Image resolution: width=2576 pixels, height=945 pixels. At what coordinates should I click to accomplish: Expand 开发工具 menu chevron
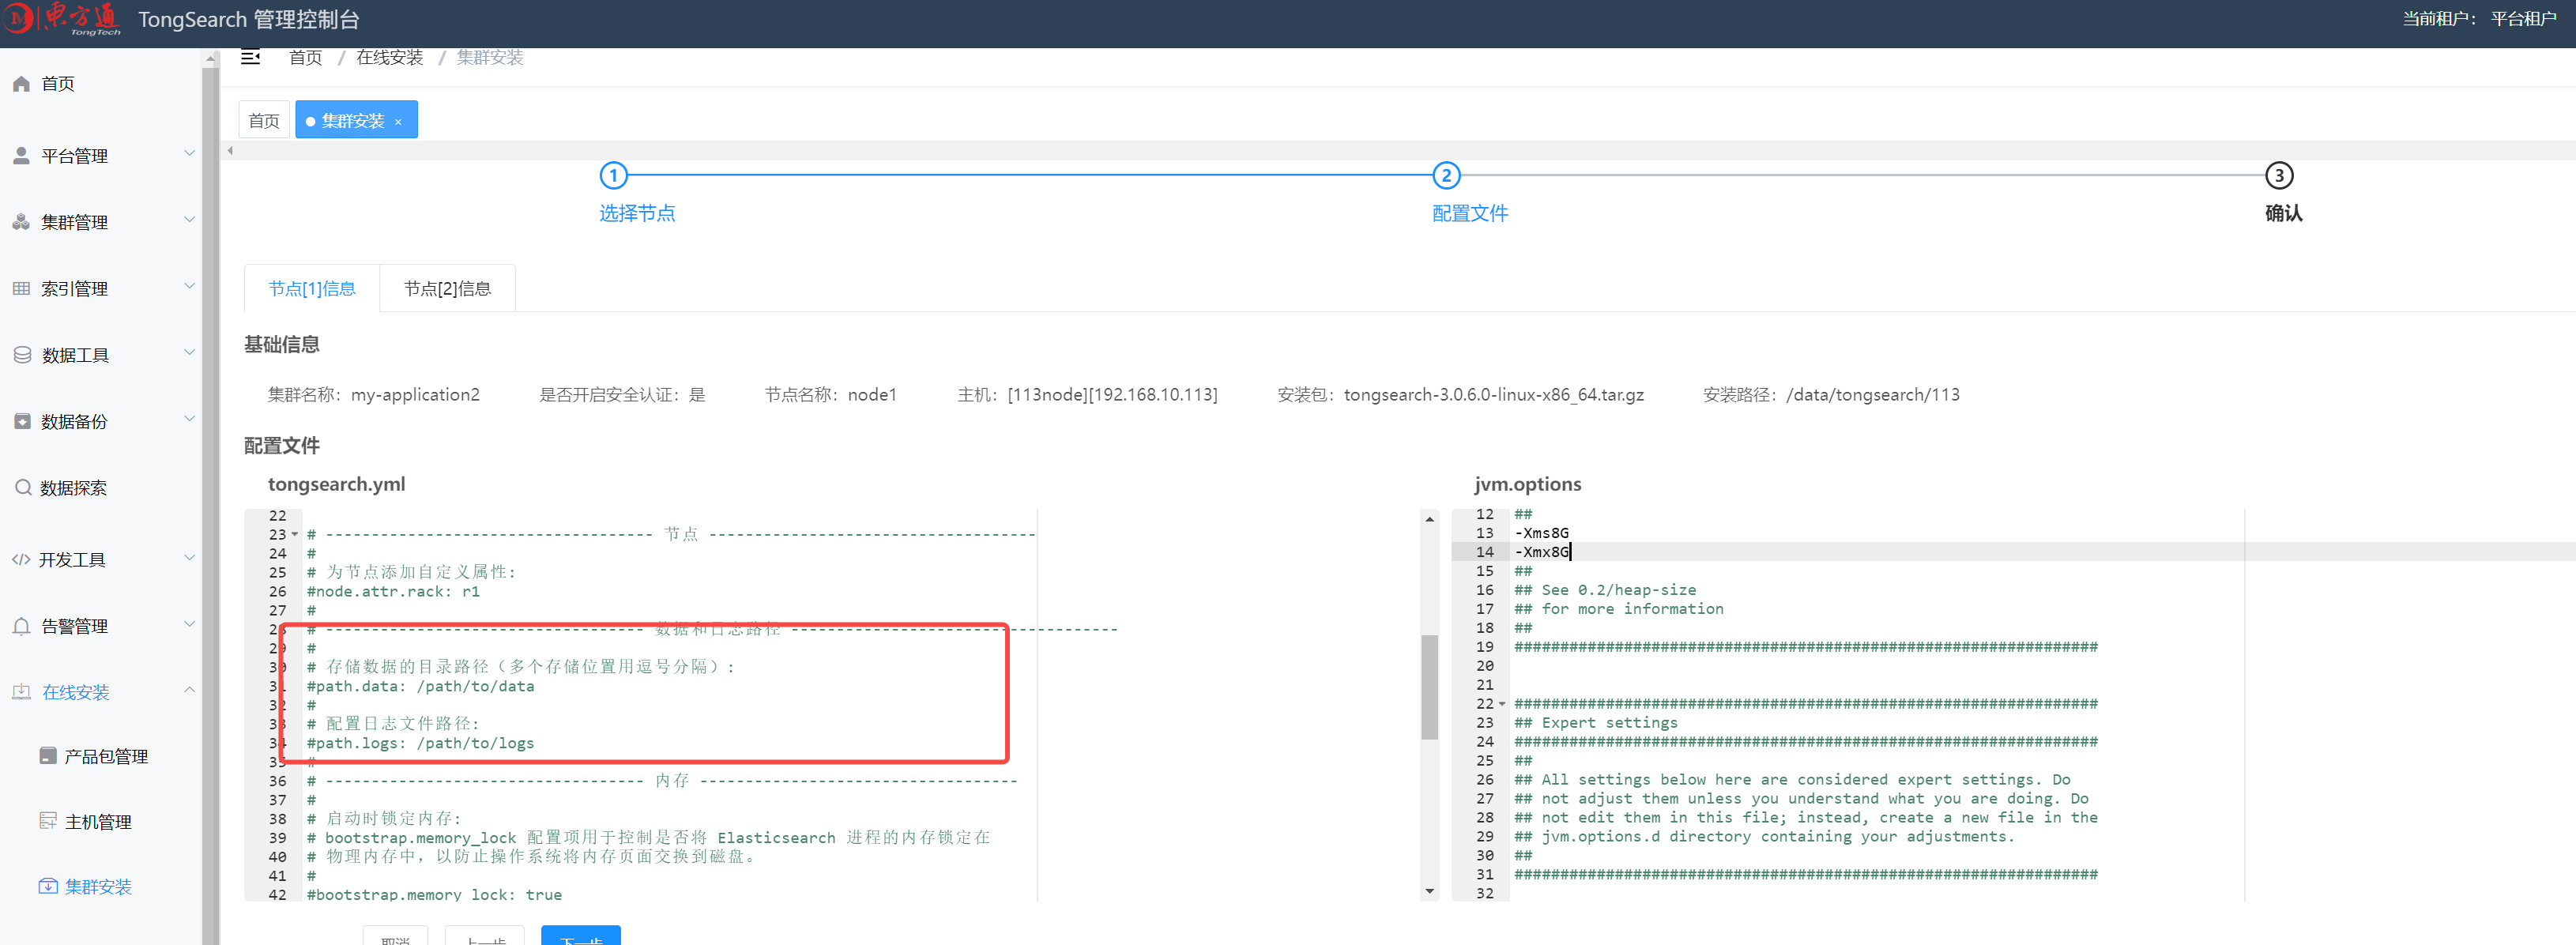click(x=189, y=558)
